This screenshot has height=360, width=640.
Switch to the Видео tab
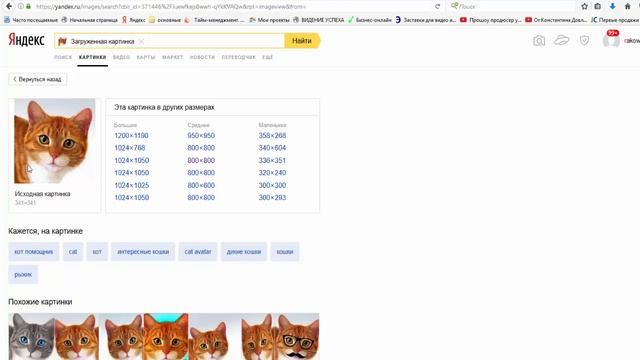tap(121, 57)
